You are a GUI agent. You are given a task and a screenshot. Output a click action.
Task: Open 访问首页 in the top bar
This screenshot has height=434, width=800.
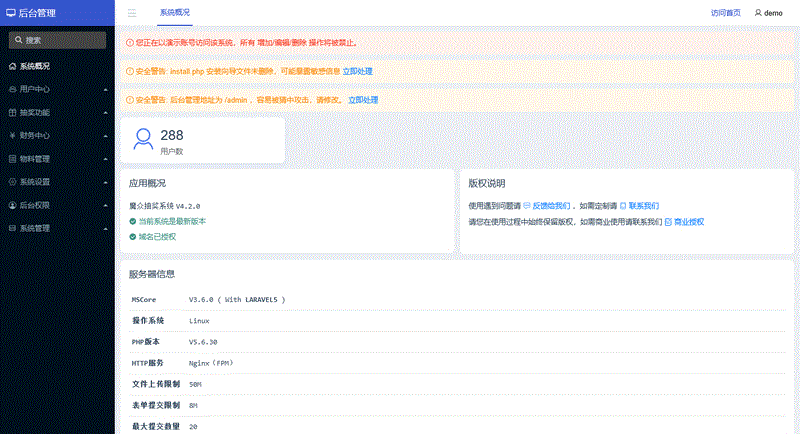pyautogui.click(x=725, y=13)
